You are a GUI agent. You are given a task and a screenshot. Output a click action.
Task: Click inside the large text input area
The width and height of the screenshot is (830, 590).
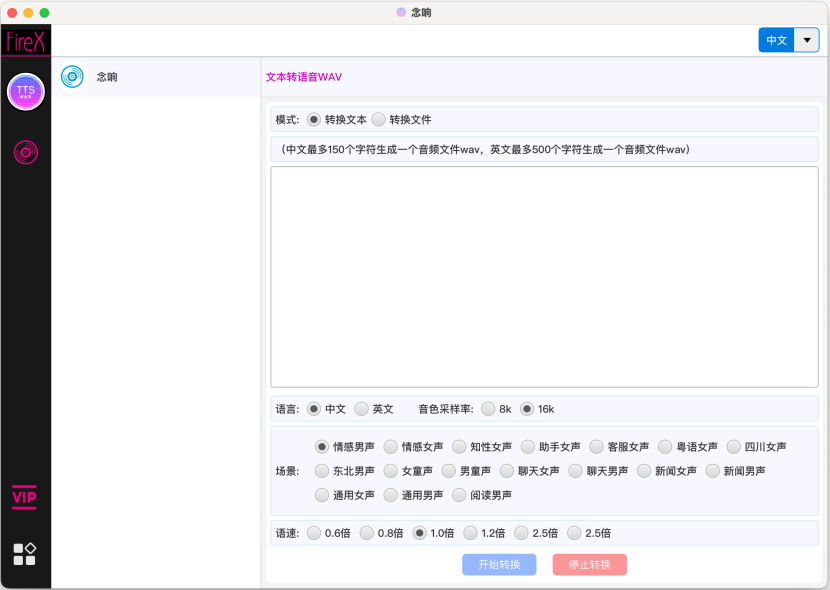545,277
